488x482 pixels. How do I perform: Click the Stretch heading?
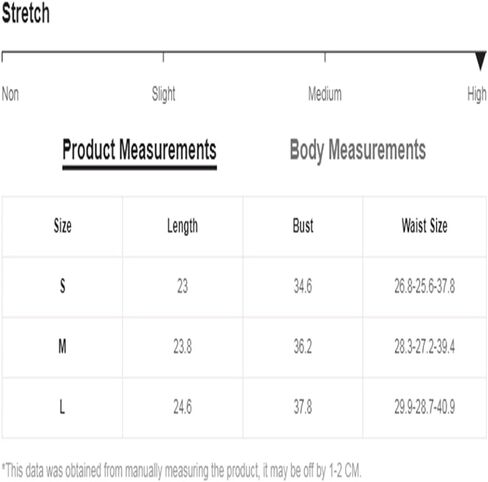tap(26, 13)
